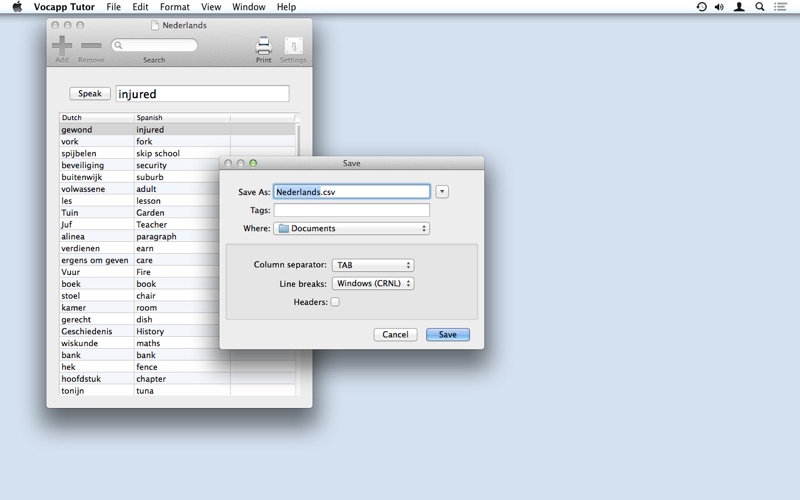Click the volume icon in menu bar
Image resolution: width=800 pixels, height=500 pixels.
coord(719,7)
